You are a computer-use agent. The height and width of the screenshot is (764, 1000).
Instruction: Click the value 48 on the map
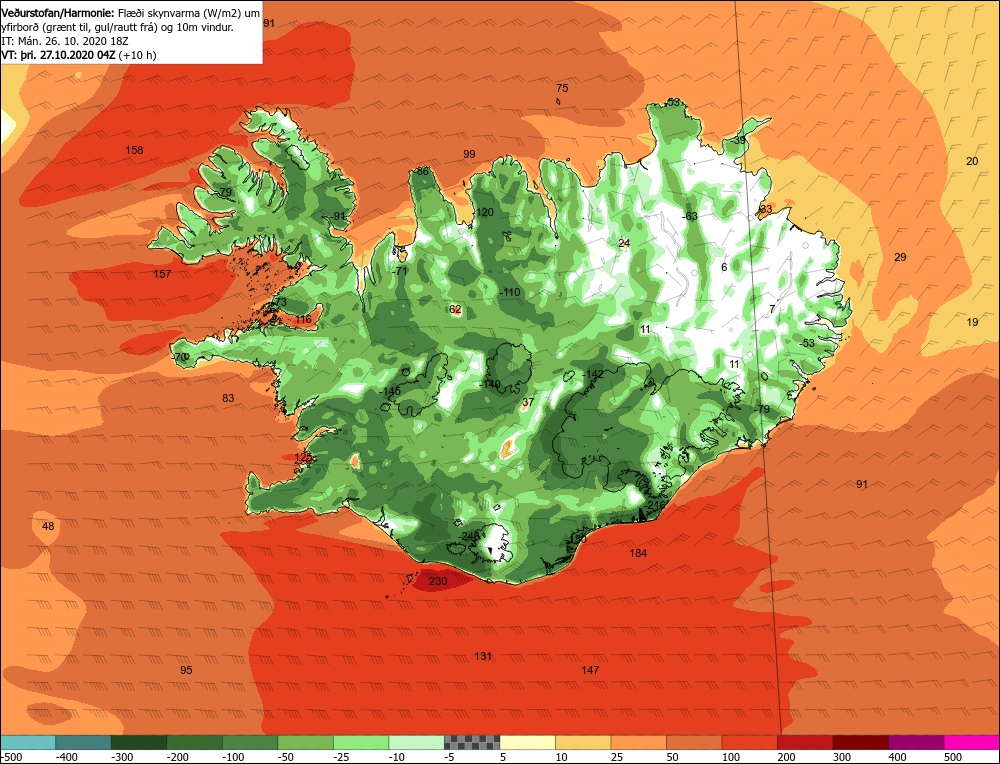pos(48,526)
